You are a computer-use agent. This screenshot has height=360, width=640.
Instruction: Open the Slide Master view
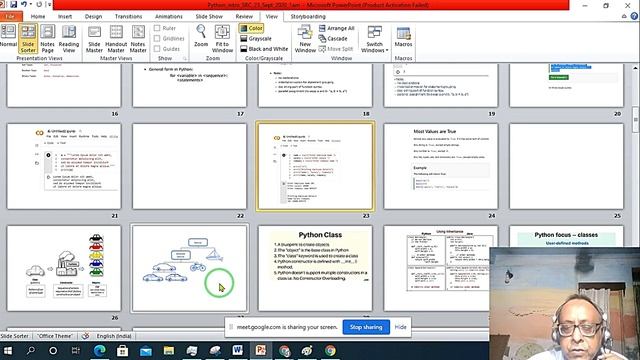94,38
